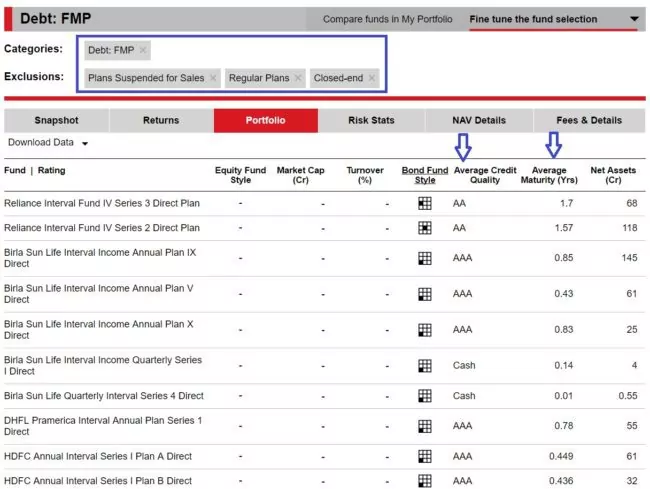Open the NAV Details tab
This screenshot has height=489, width=650.
pos(479,120)
